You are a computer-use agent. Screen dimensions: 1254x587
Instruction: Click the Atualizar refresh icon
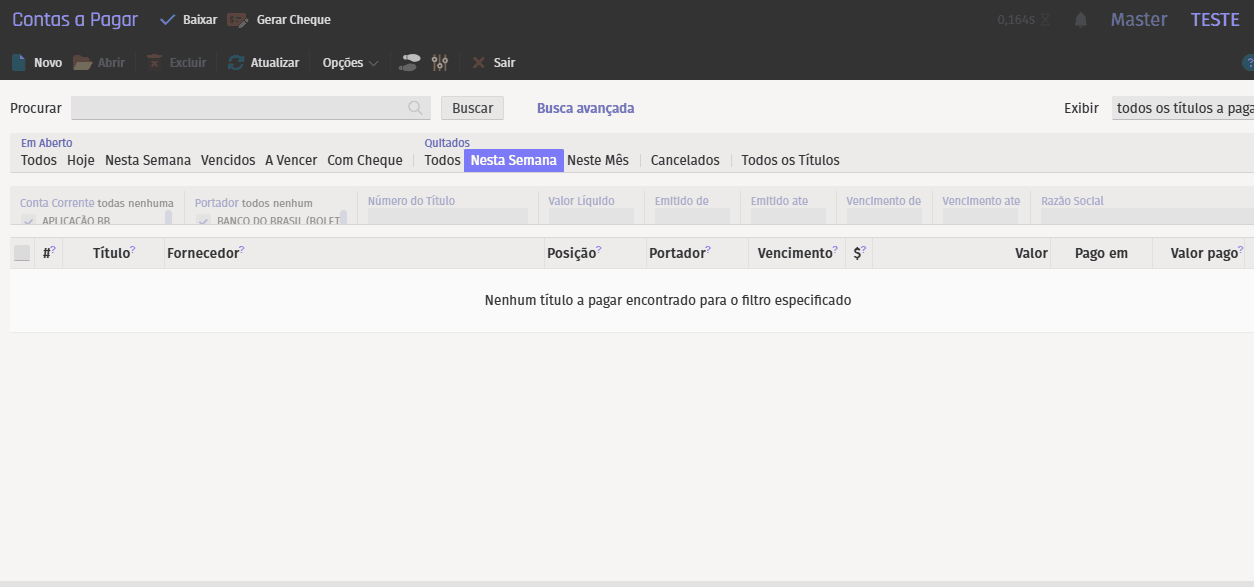(236, 63)
